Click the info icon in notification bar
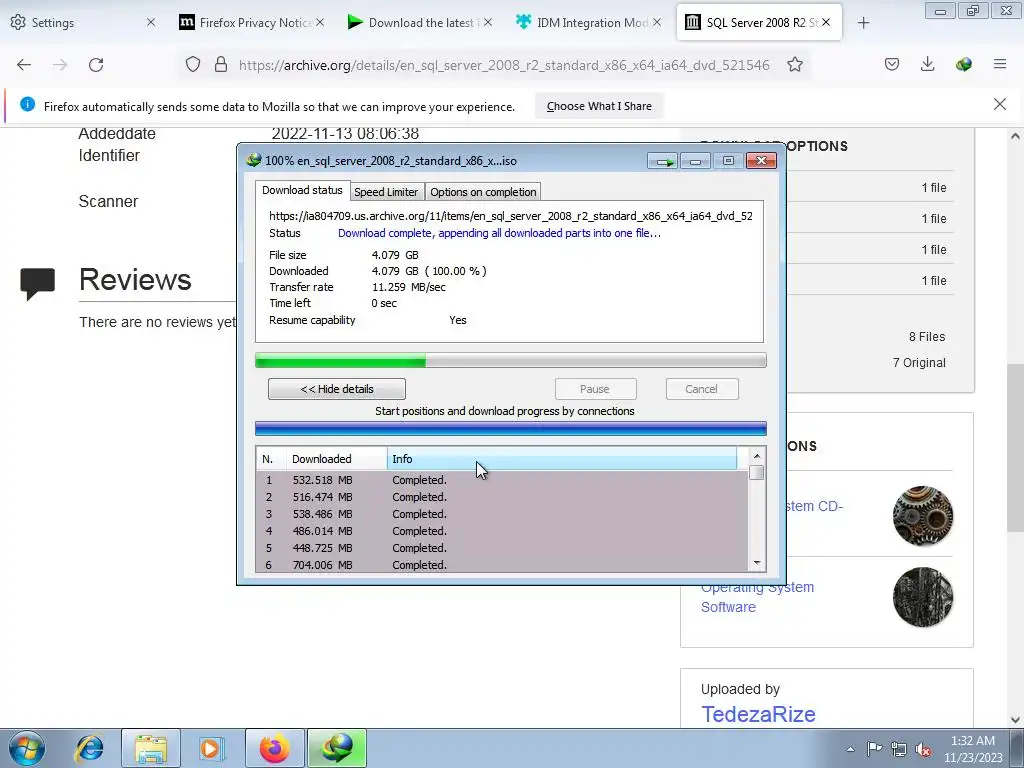The height and width of the screenshot is (768, 1024). (27, 104)
